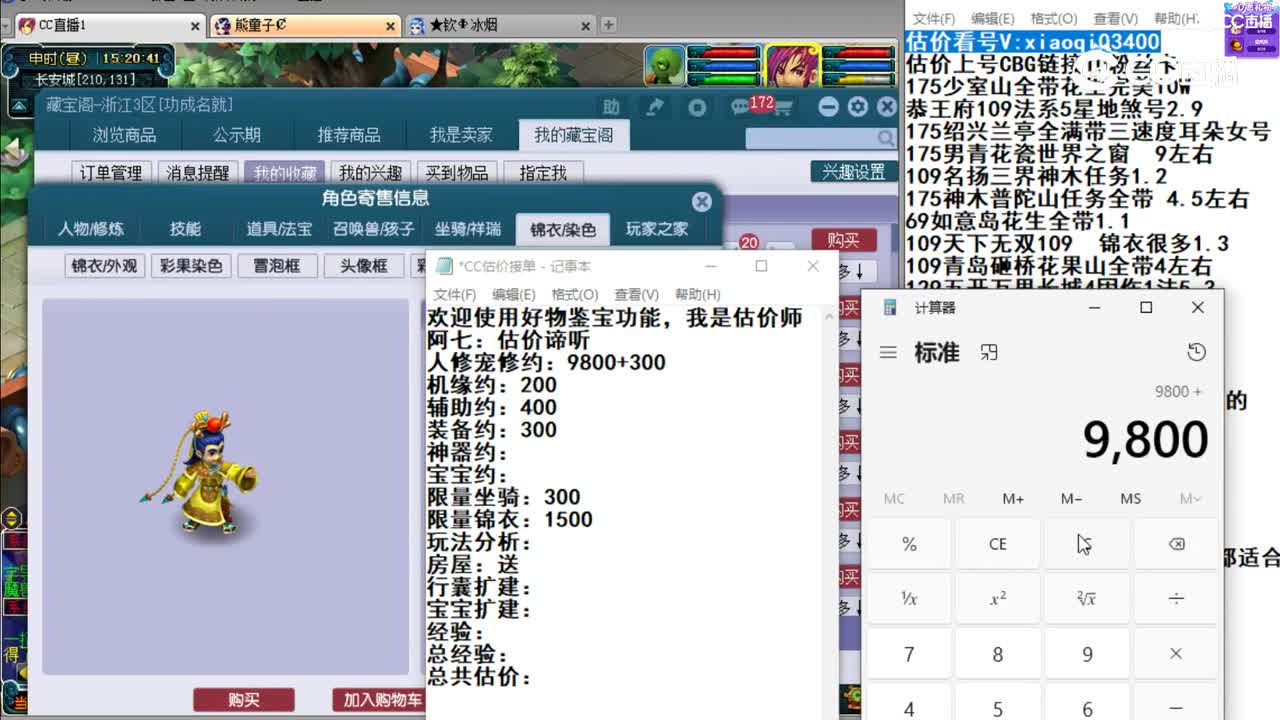Open 兴趣设置 settings button

pyautogui.click(x=853, y=172)
